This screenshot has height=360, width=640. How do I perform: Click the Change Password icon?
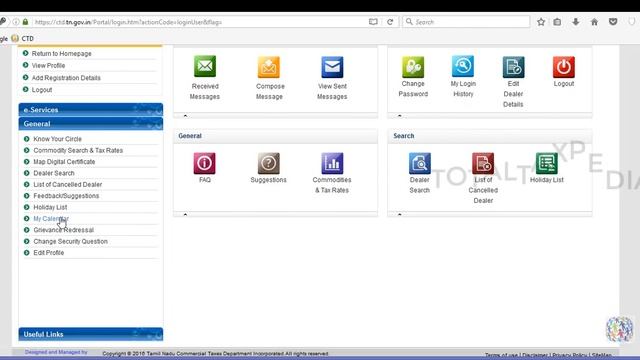coord(413,67)
